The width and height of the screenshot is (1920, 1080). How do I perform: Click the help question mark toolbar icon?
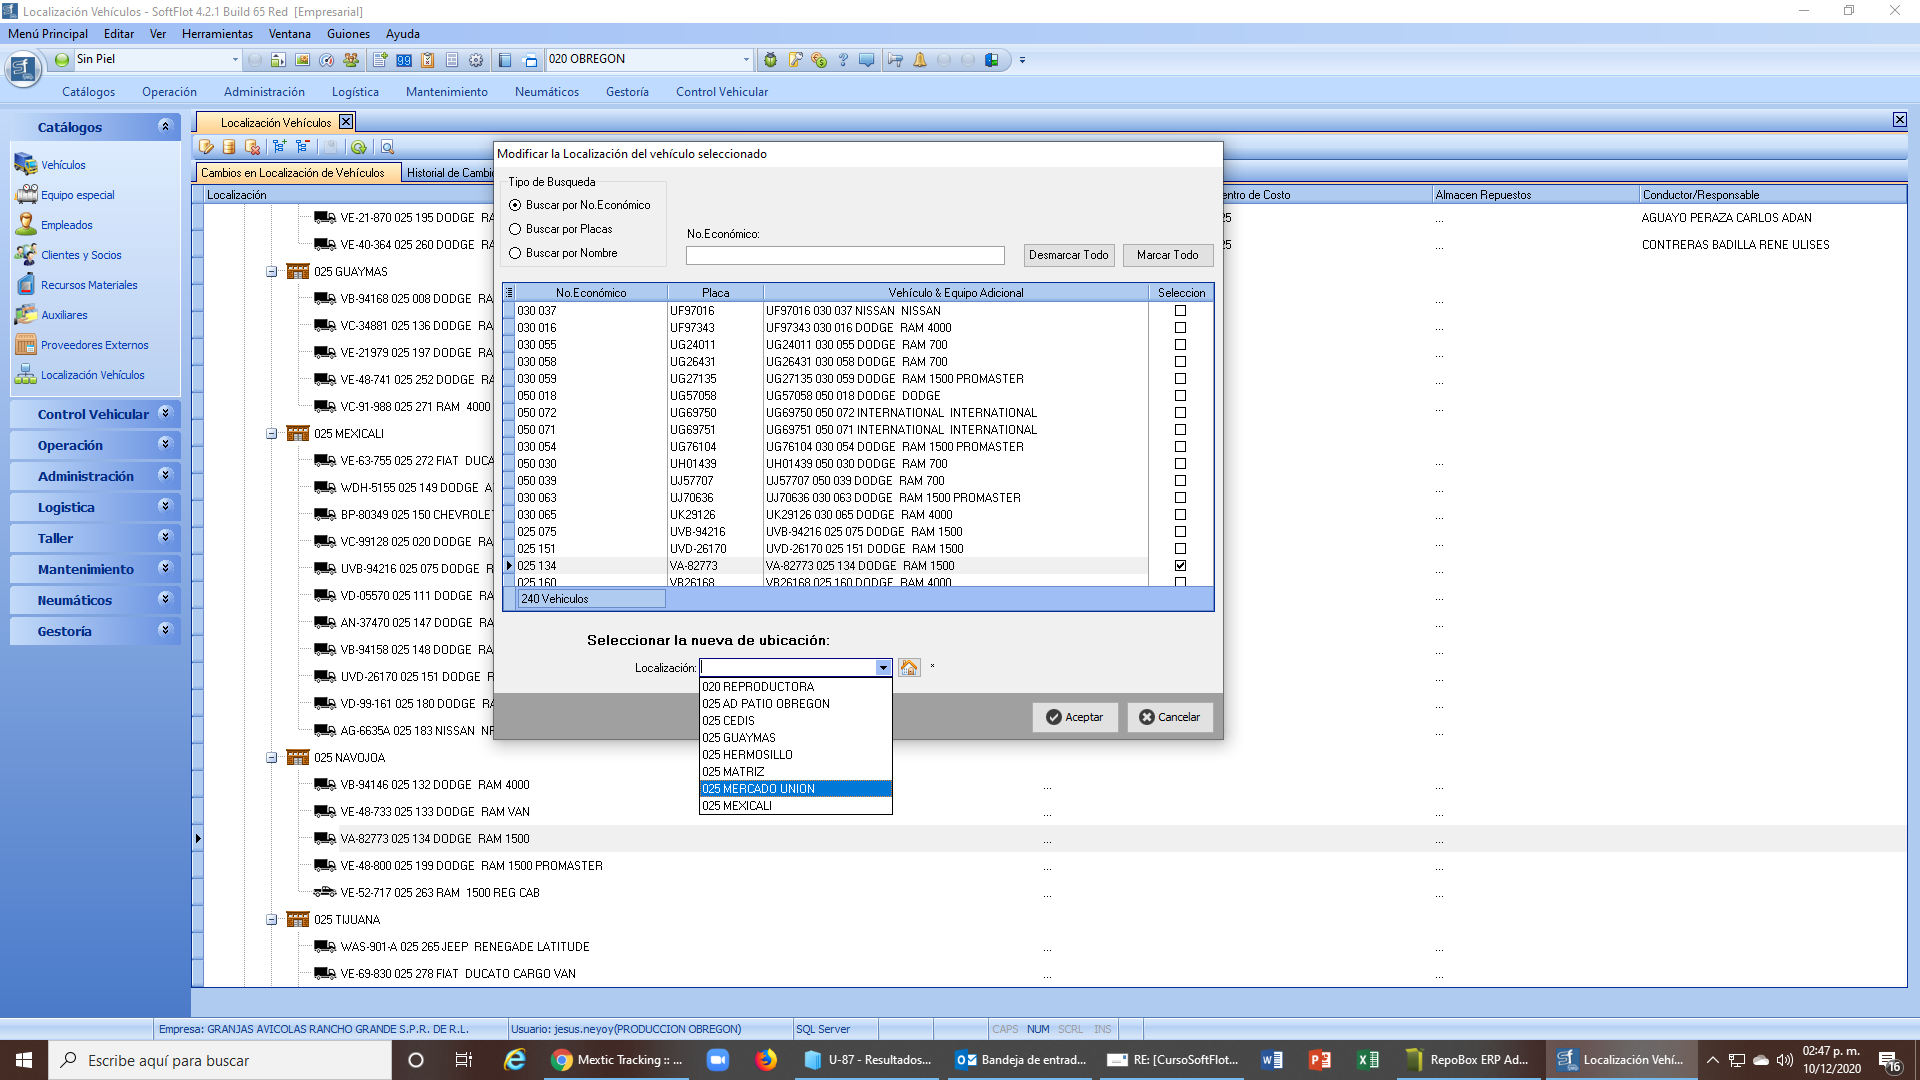(843, 60)
